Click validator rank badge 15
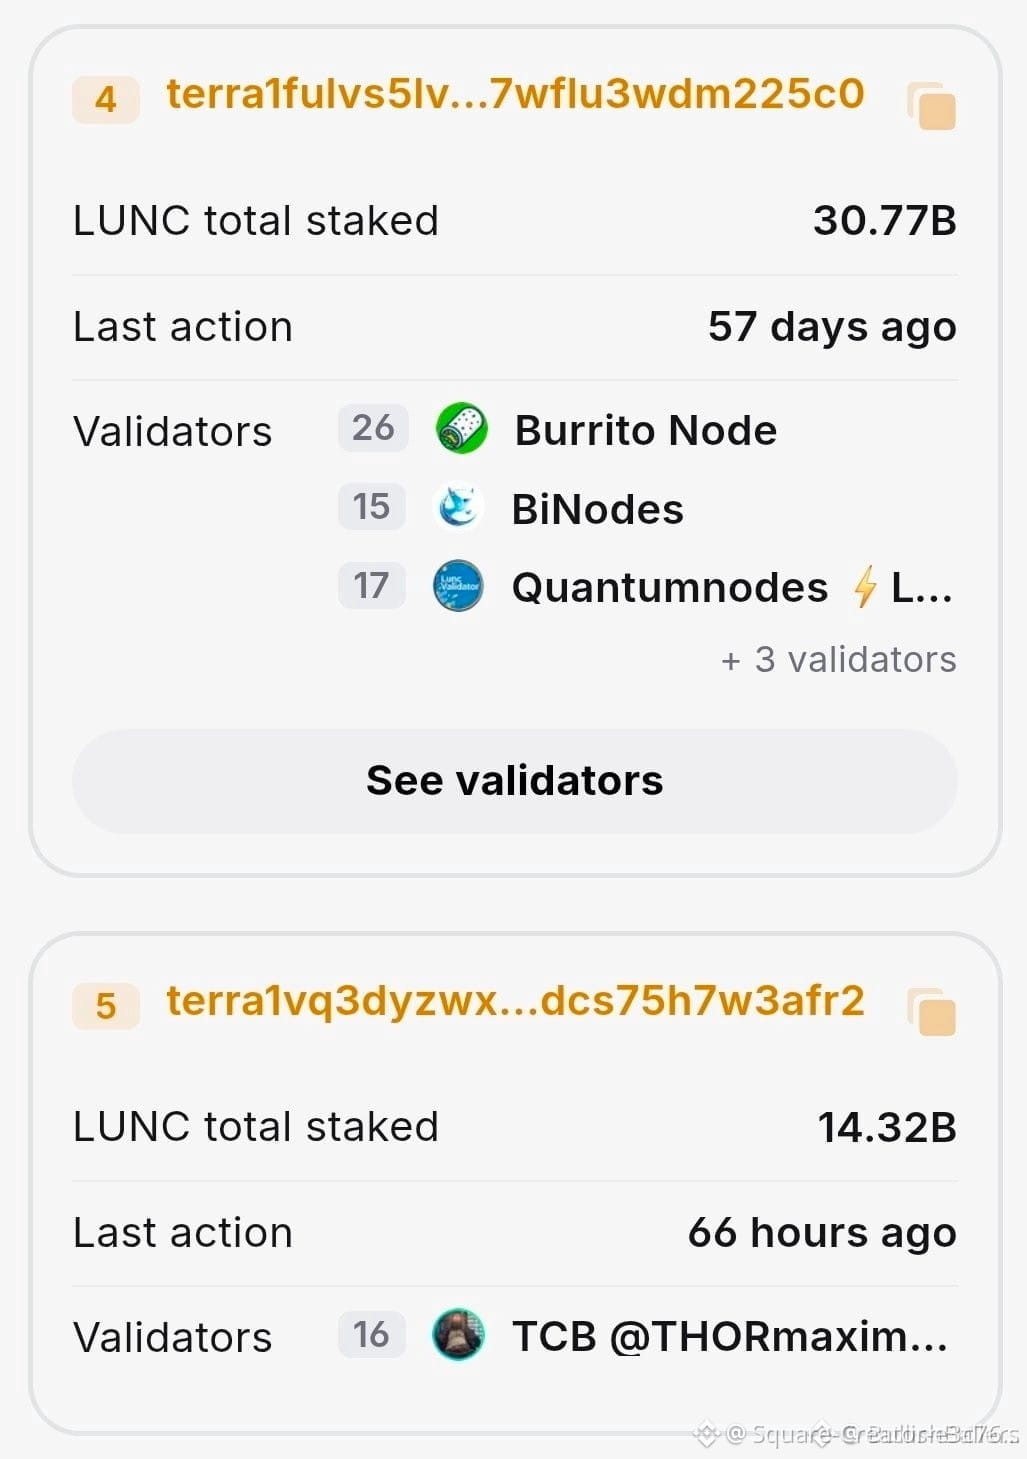 click(x=371, y=507)
